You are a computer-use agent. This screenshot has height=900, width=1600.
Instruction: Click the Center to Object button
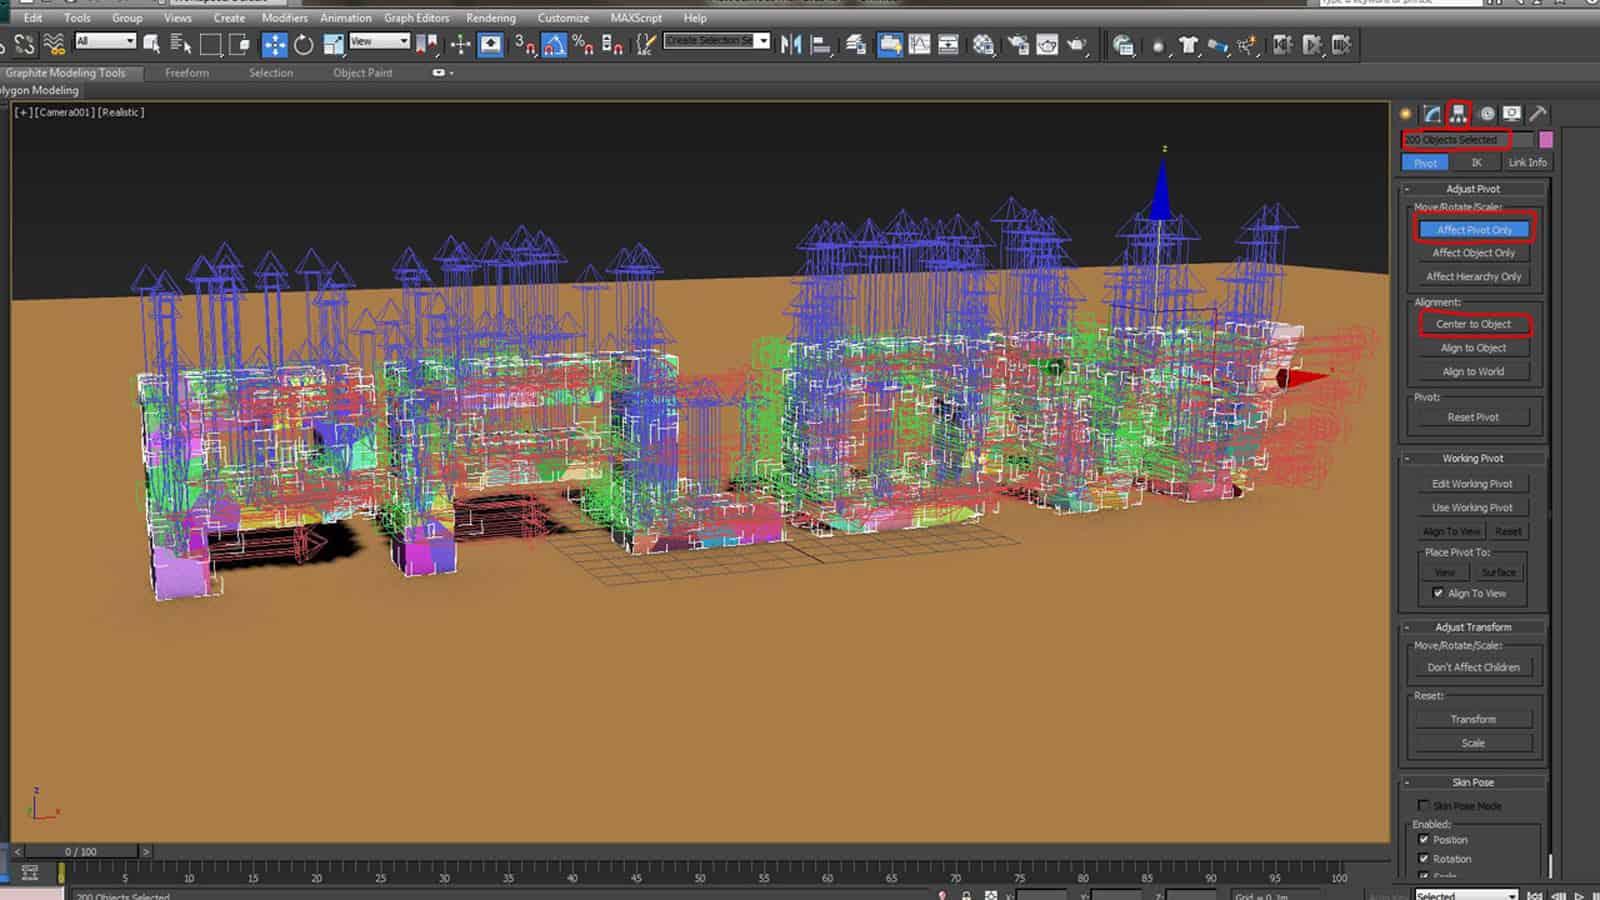click(x=1473, y=324)
